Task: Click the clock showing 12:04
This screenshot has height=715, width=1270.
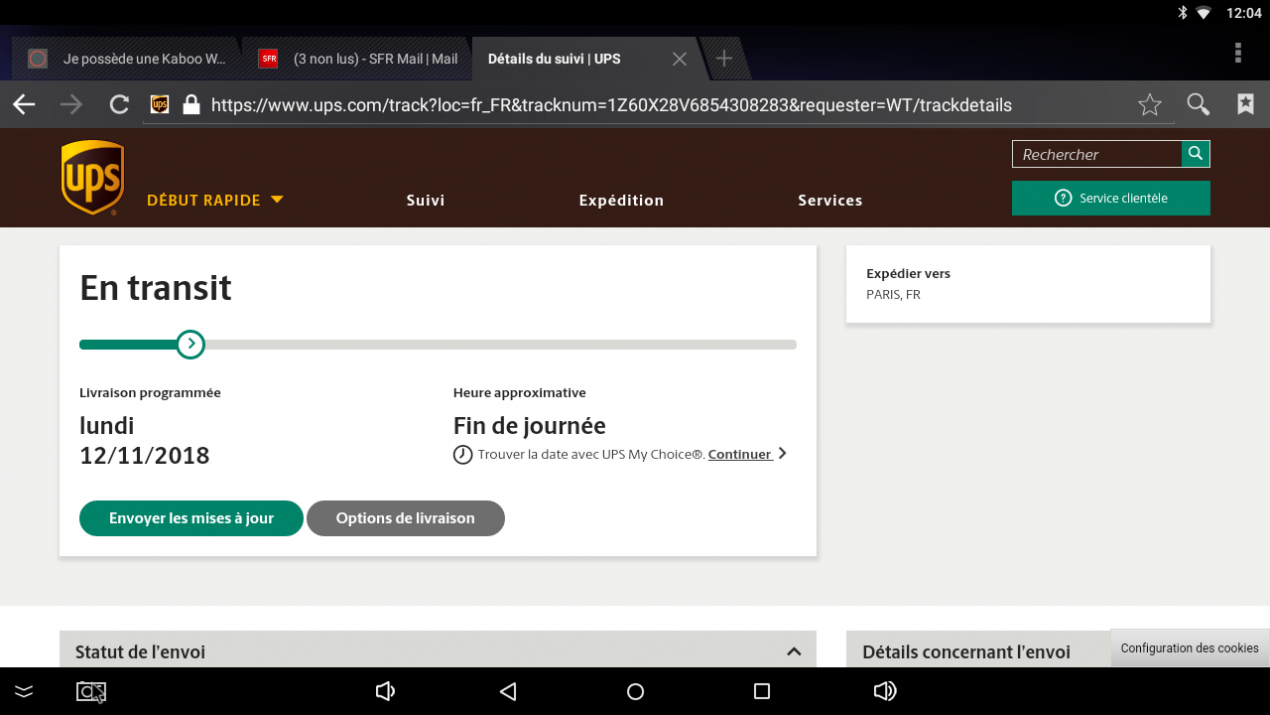Action: coord(1244,13)
